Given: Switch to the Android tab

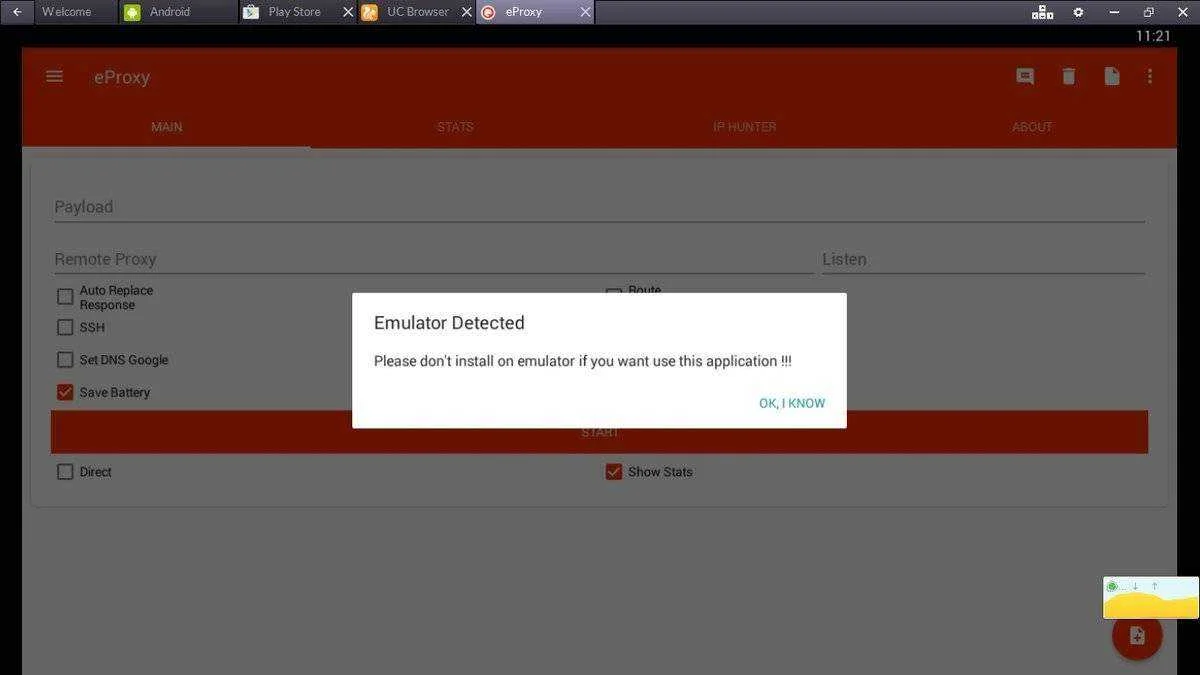Looking at the screenshot, I should pos(179,12).
